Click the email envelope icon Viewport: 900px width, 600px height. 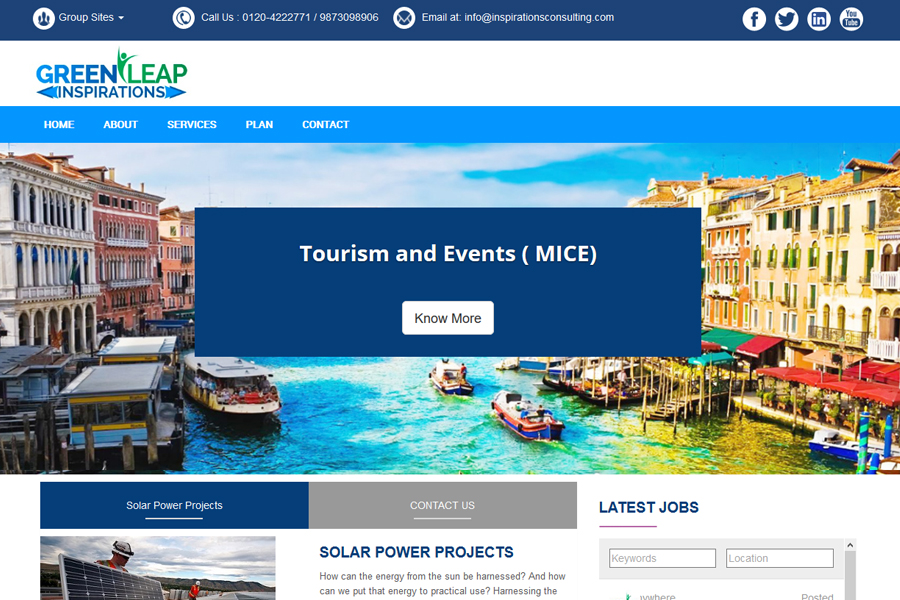coord(404,18)
